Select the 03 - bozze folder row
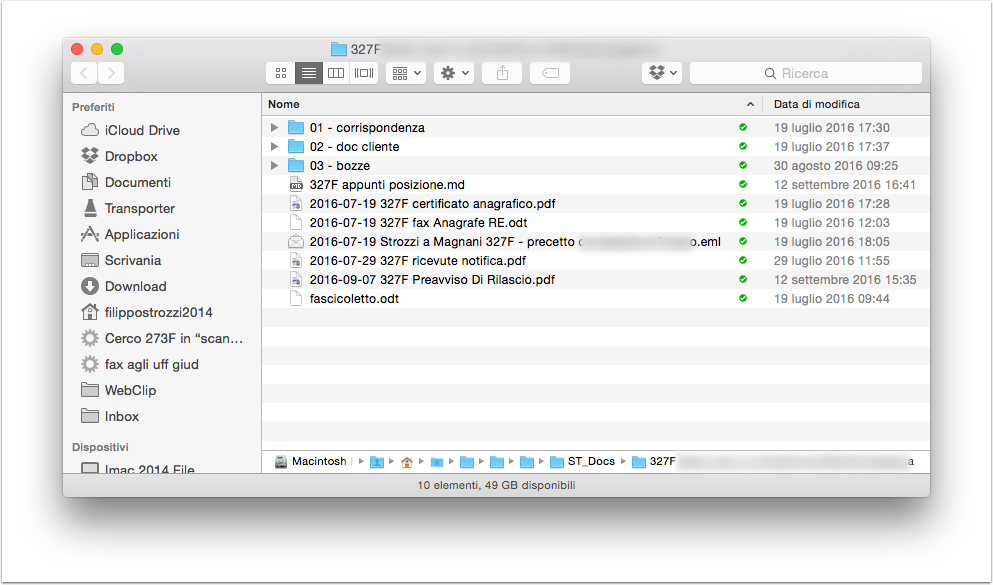Screen dimensions: 993x585 (x=596, y=165)
